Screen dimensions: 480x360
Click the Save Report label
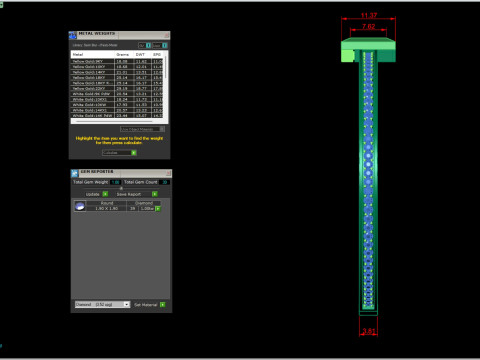(x=129, y=194)
